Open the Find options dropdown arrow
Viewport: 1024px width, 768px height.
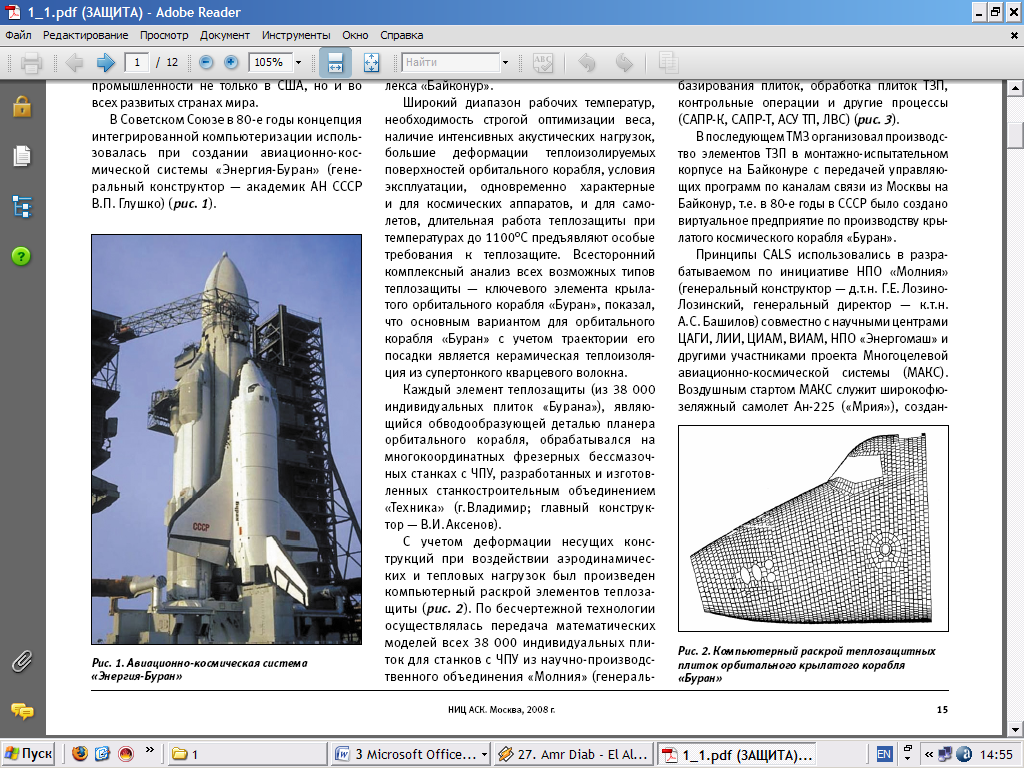505,63
